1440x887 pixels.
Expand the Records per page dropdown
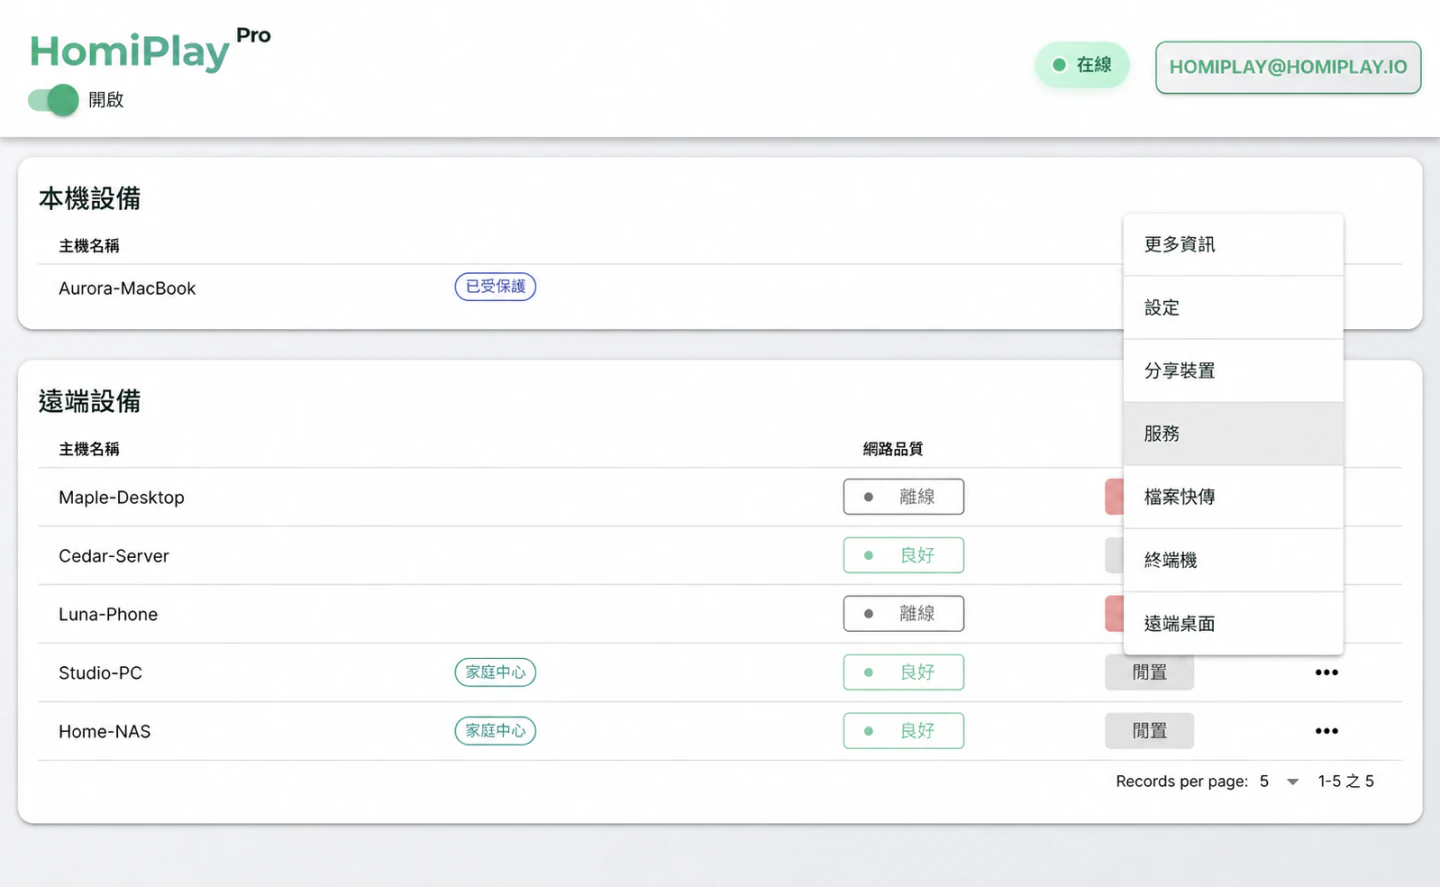(x=1278, y=781)
